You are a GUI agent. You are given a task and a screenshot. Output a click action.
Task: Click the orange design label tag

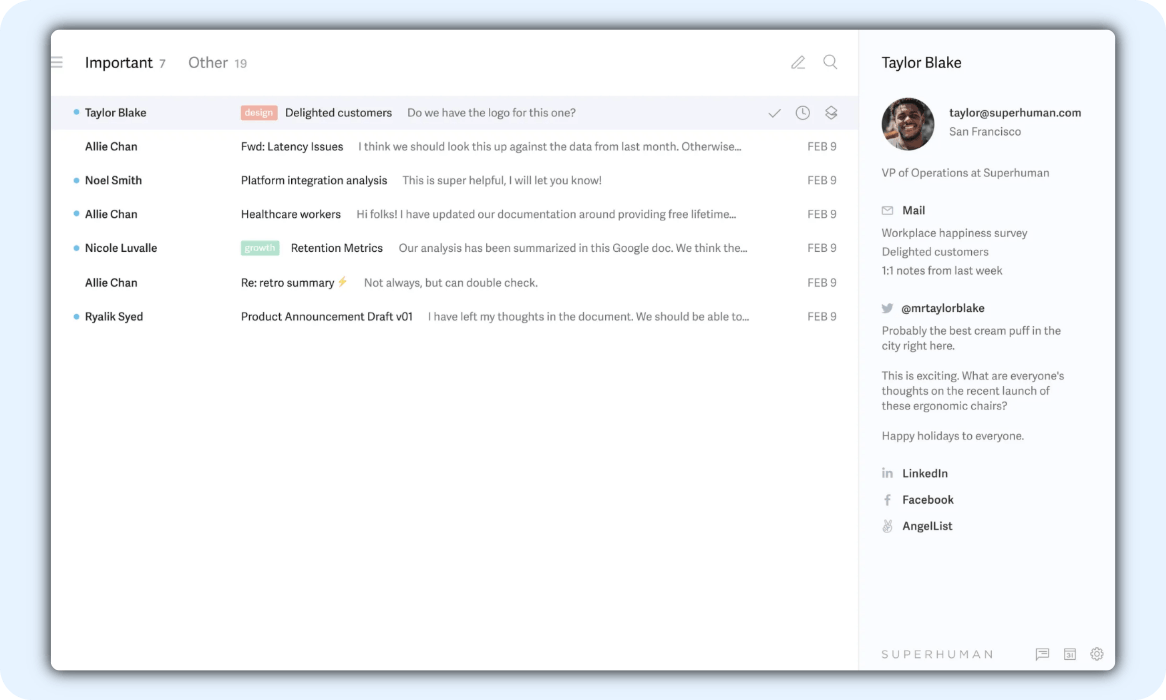pyautogui.click(x=259, y=113)
